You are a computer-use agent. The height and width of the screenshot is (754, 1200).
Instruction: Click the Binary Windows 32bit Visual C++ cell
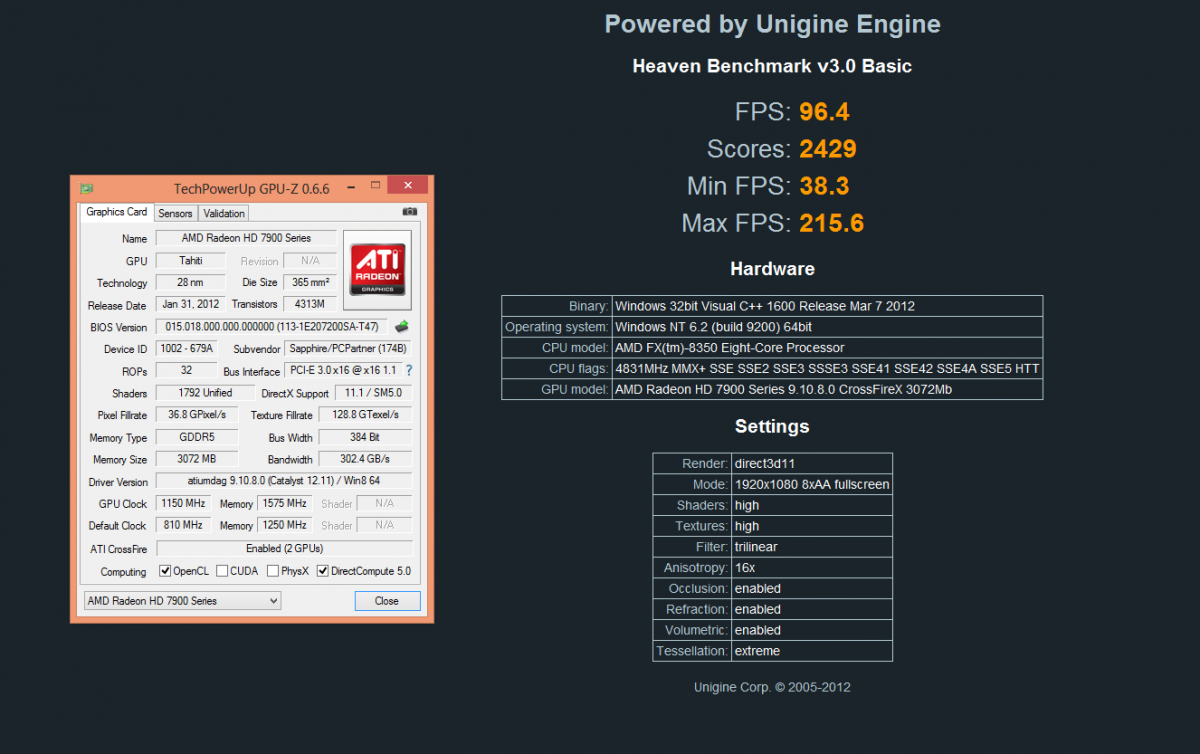[827, 306]
